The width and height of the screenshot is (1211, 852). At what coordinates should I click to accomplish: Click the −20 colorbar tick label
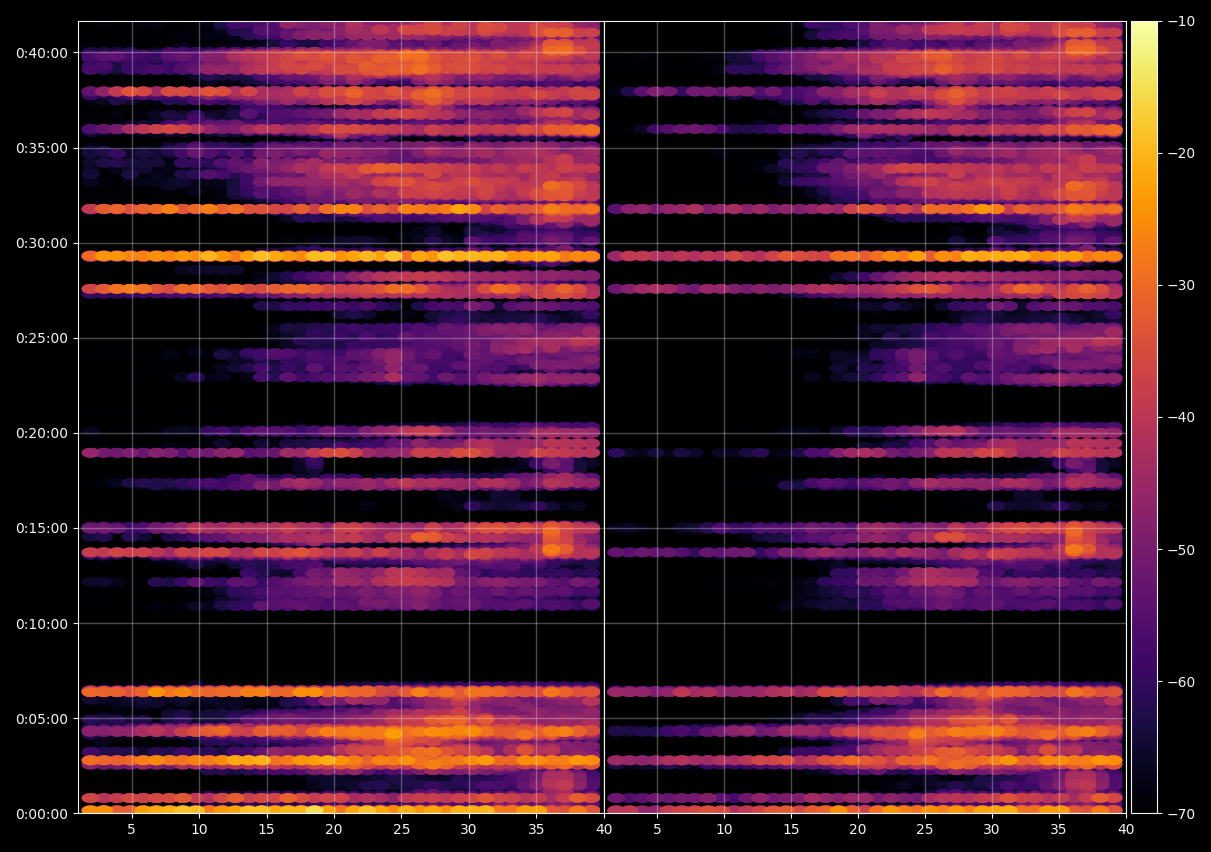[x=1180, y=153]
